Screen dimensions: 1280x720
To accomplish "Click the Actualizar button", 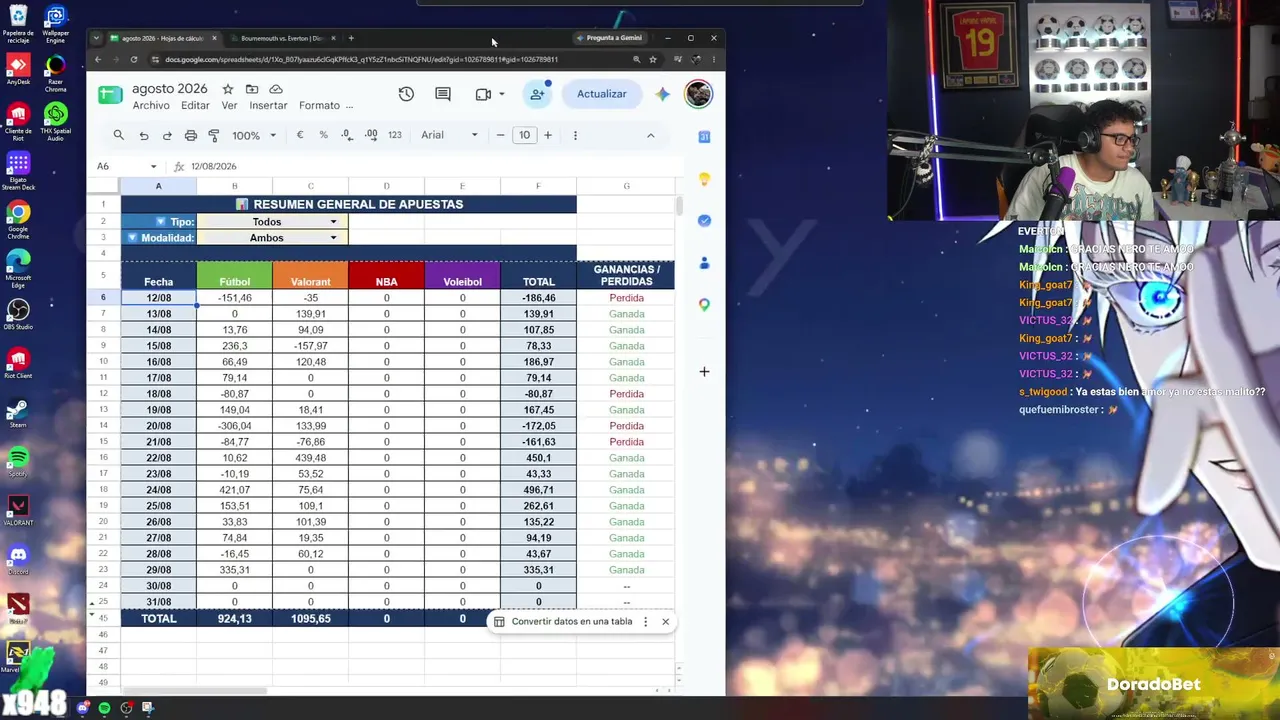I will click(602, 94).
